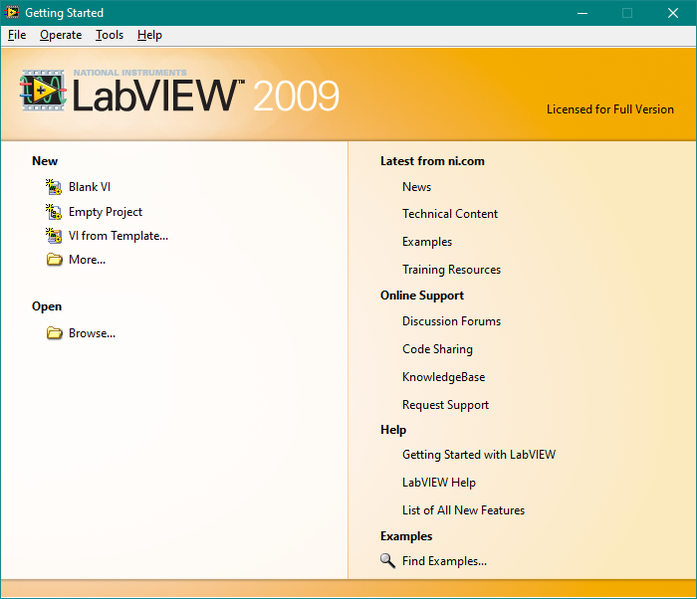Open Getting Started with LabVIEW

click(x=479, y=455)
